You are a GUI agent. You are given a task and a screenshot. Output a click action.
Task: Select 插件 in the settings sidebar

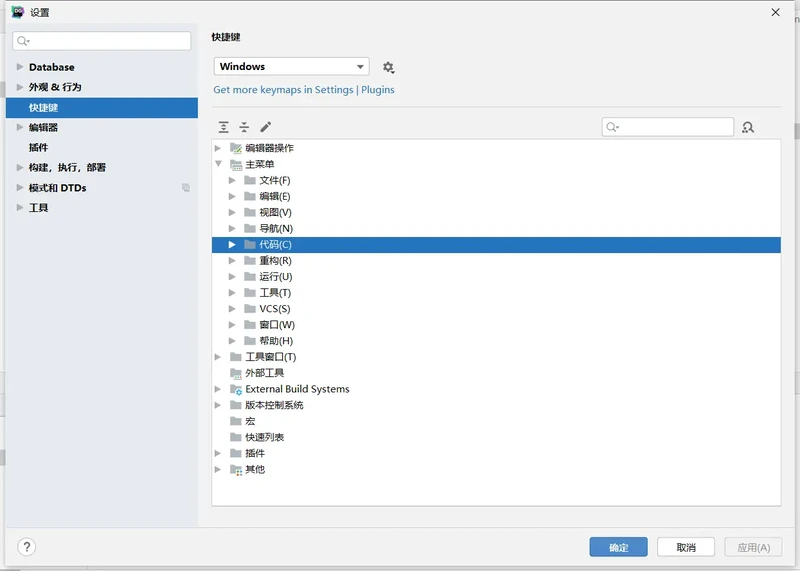pyautogui.click(x=38, y=147)
